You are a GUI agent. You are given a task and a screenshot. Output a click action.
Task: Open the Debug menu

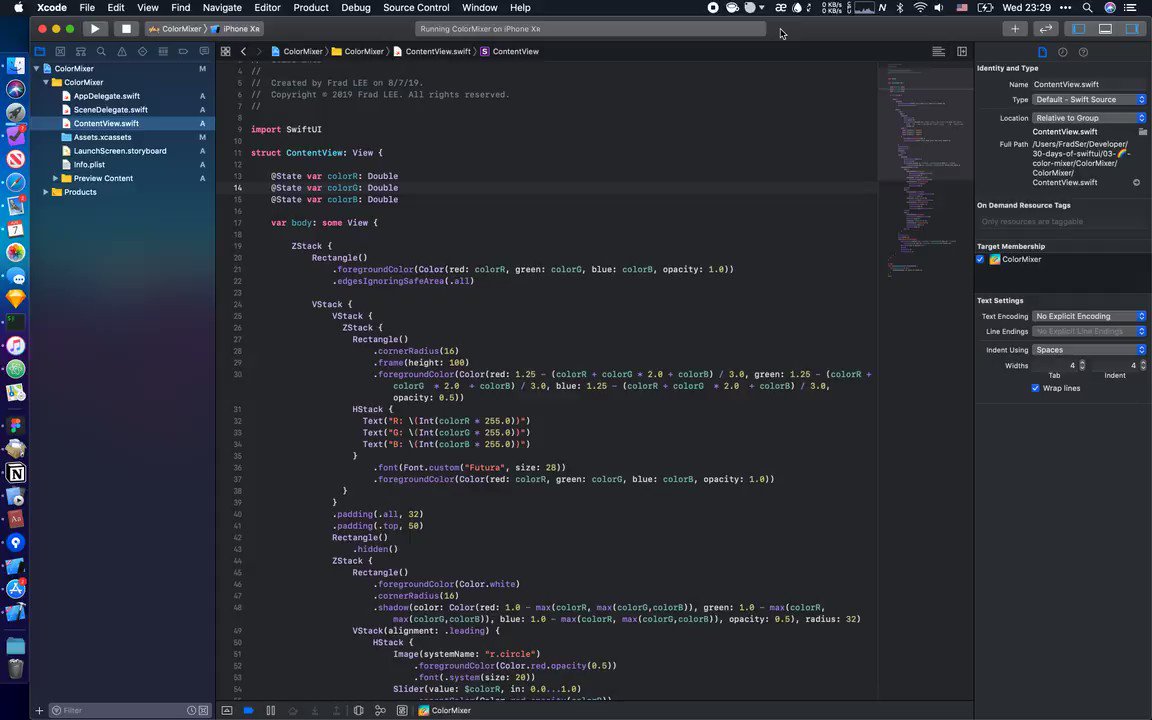356,7
